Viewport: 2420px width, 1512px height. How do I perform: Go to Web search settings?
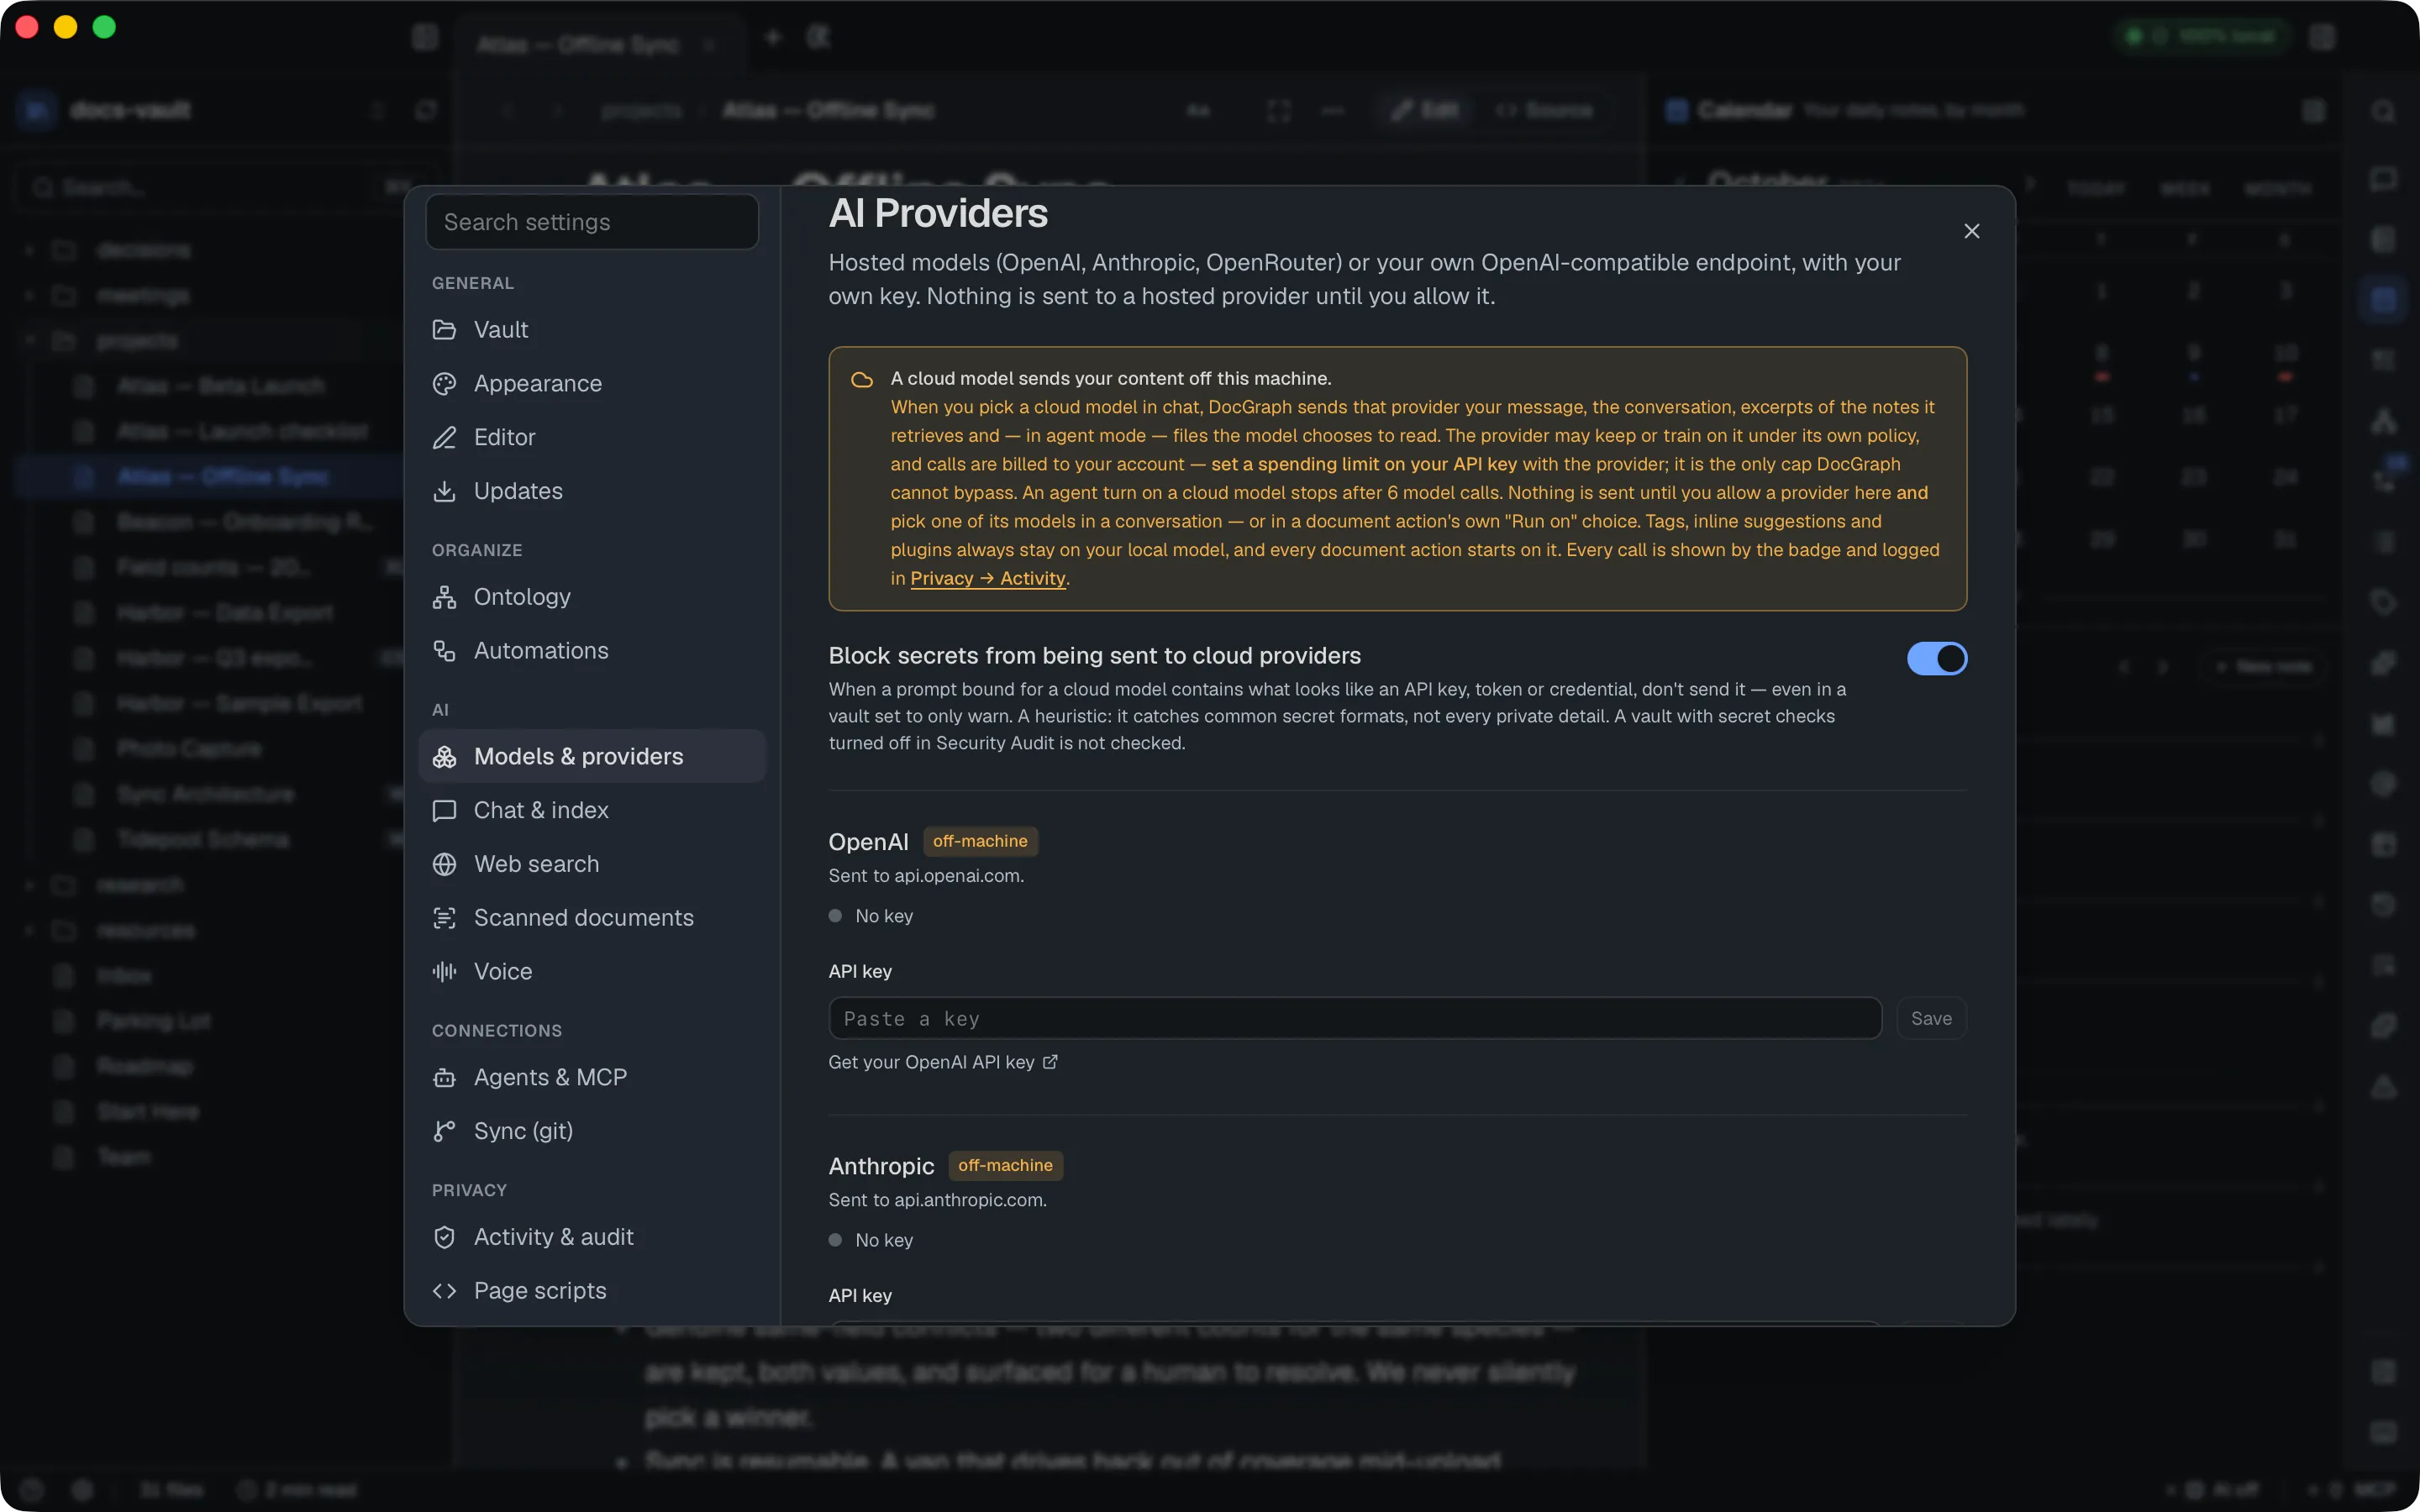tap(592, 864)
